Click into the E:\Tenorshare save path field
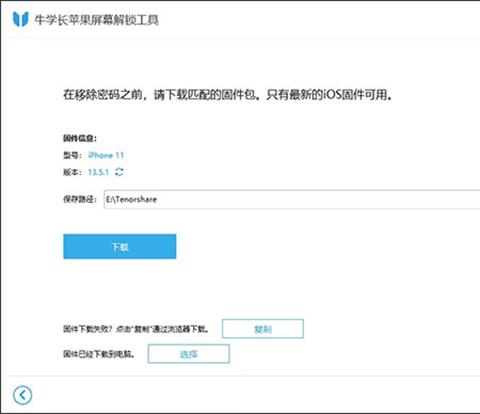The image size is (480, 414). pos(292,199)
